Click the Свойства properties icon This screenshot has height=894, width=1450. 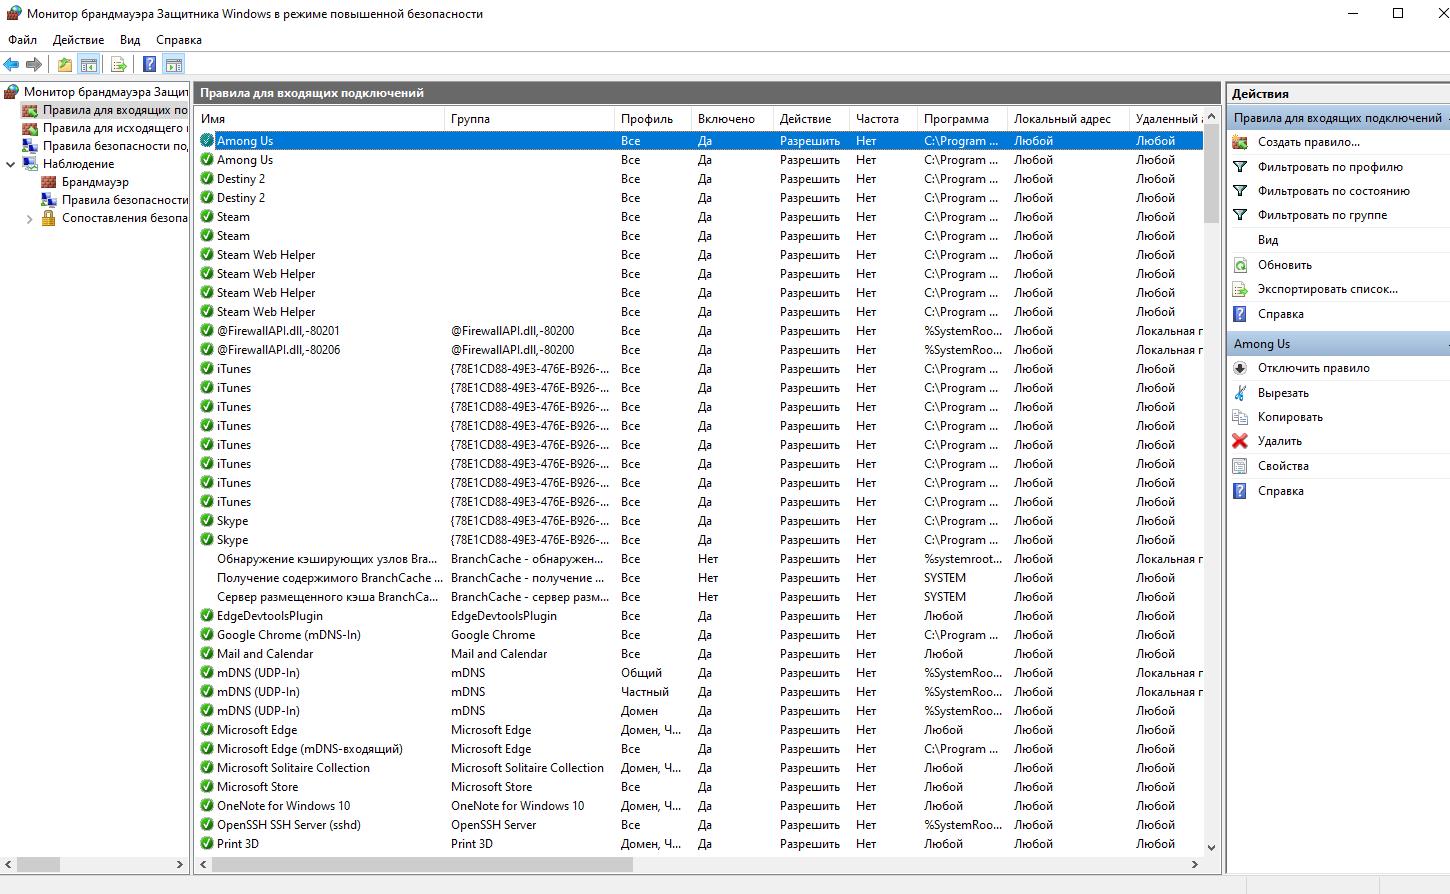click(1240, 466)
